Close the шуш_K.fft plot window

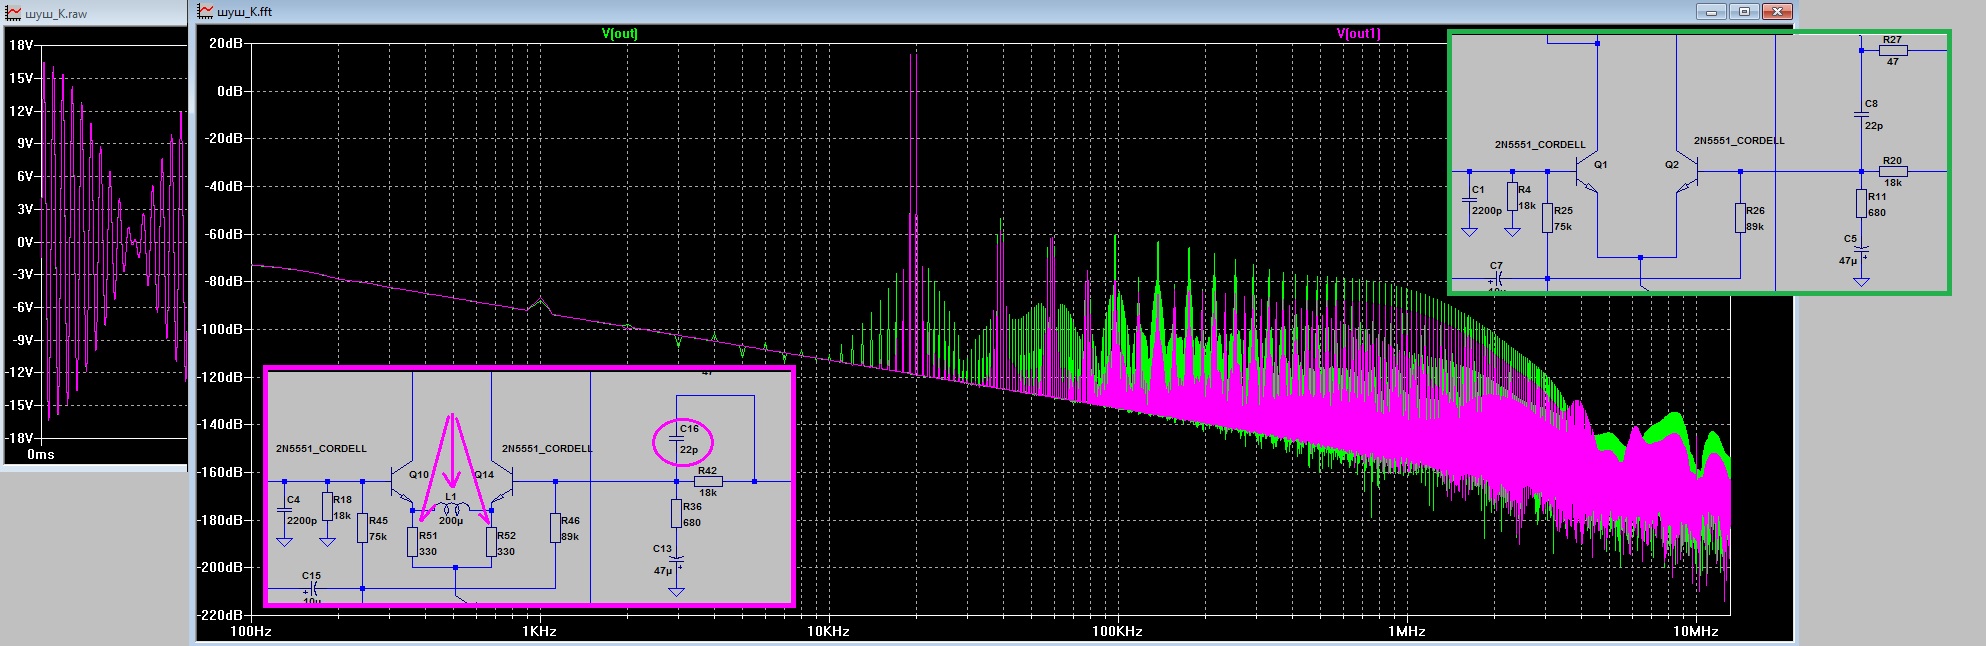[1777, 12]
